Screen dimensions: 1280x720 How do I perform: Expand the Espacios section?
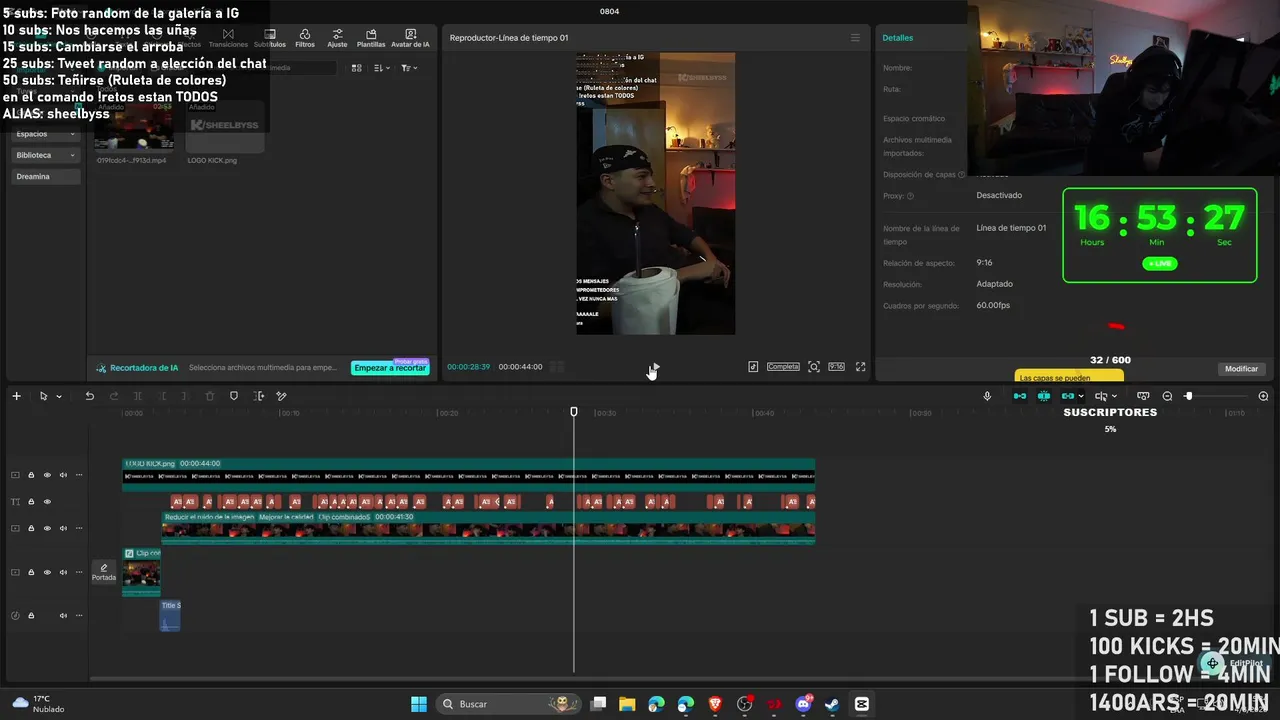point(46,134)
